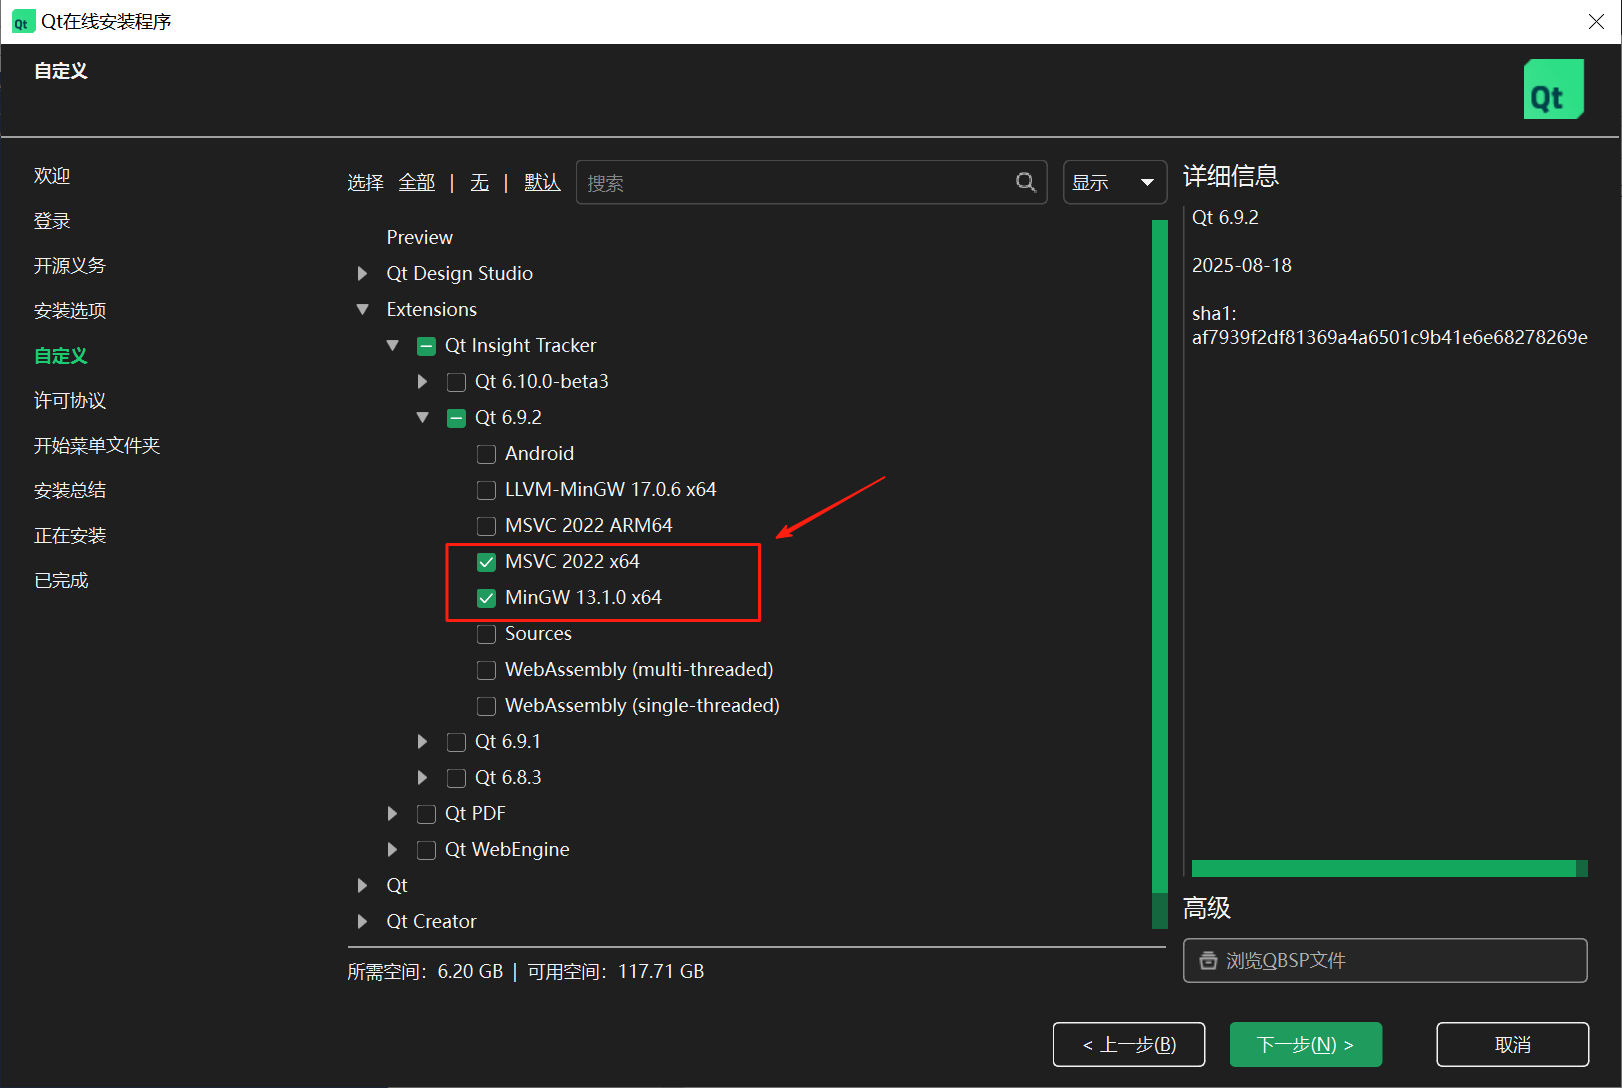Image resolution: width=1622 pixels, height=1088 pixels.
Task: Expand the Qt 6.9.1 node
Action: [422, 741]
